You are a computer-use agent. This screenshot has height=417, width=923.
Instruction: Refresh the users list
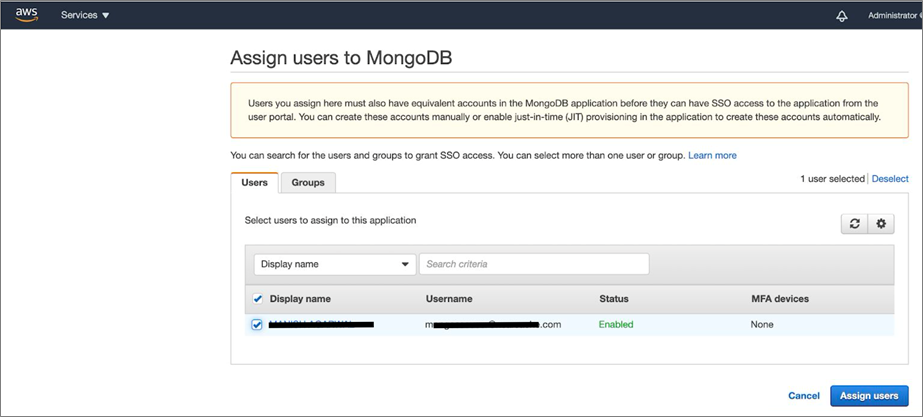tap(855, 224)
